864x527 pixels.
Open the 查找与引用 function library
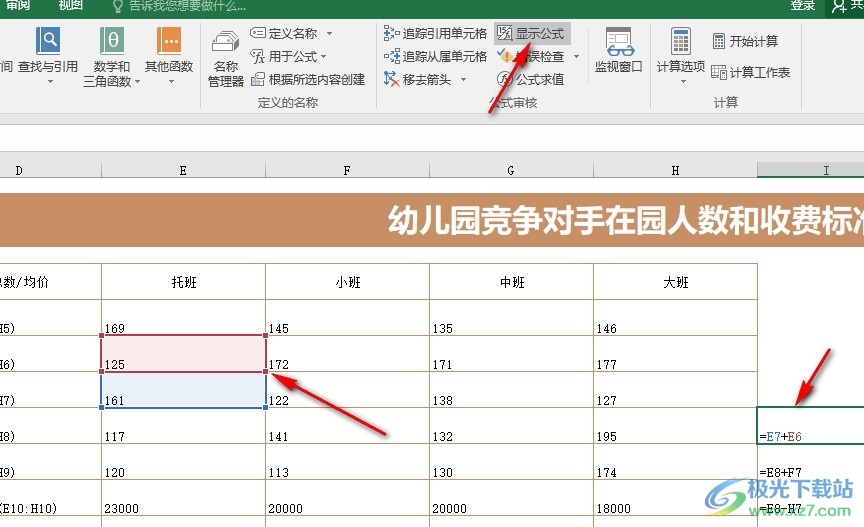pos(48,55)
